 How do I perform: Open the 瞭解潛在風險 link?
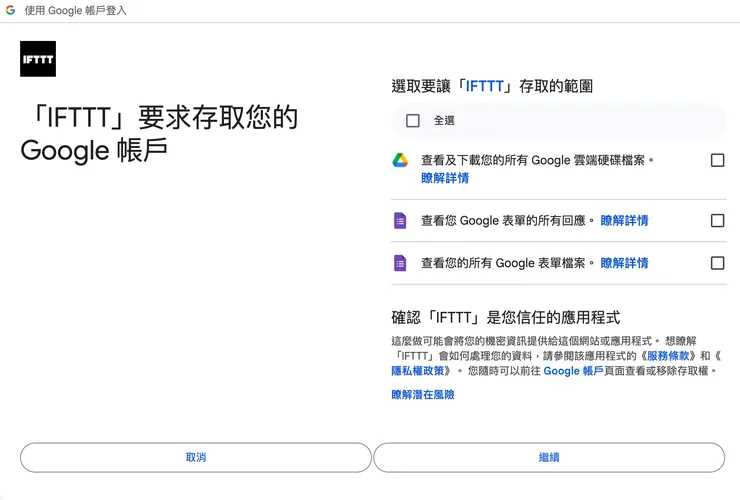(x=423, y=395)
